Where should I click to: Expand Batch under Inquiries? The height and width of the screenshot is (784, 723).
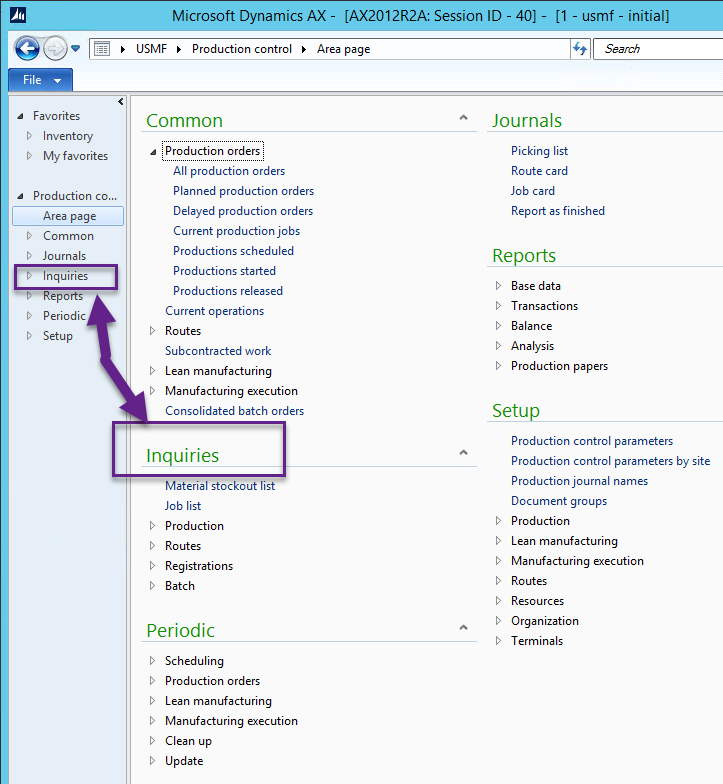[152, 586]
